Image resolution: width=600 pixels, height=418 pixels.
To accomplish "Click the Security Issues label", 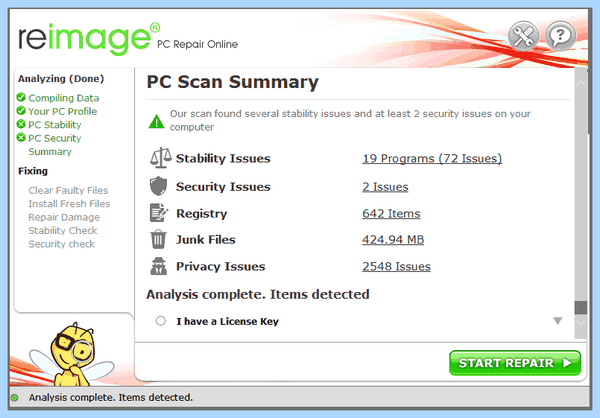I will pos(223,187).
